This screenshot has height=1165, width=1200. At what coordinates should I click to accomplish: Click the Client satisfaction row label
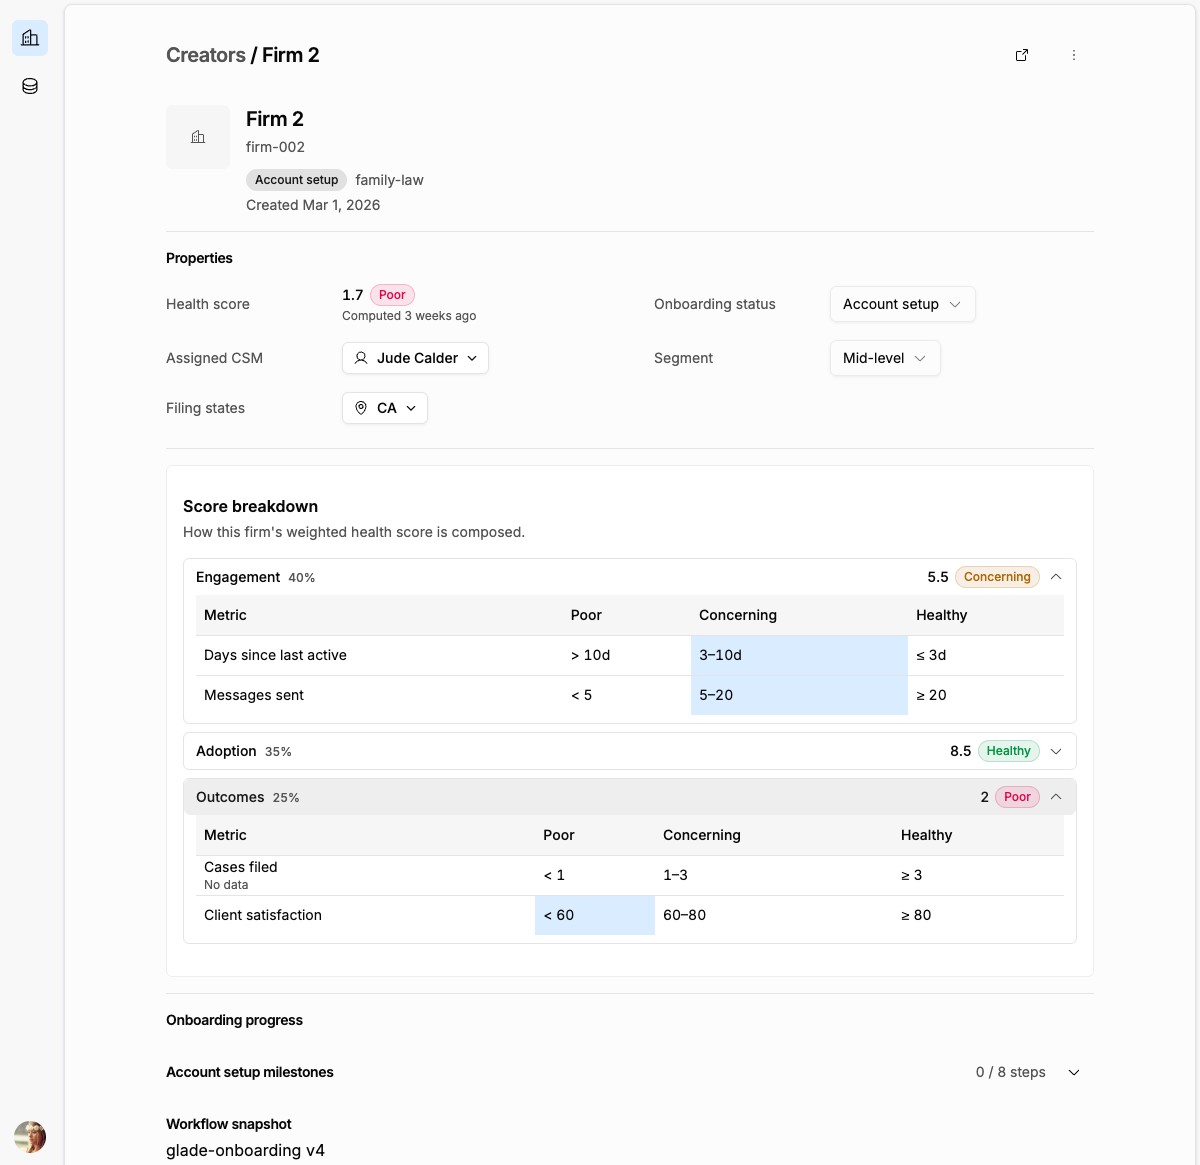pos(263,915)
